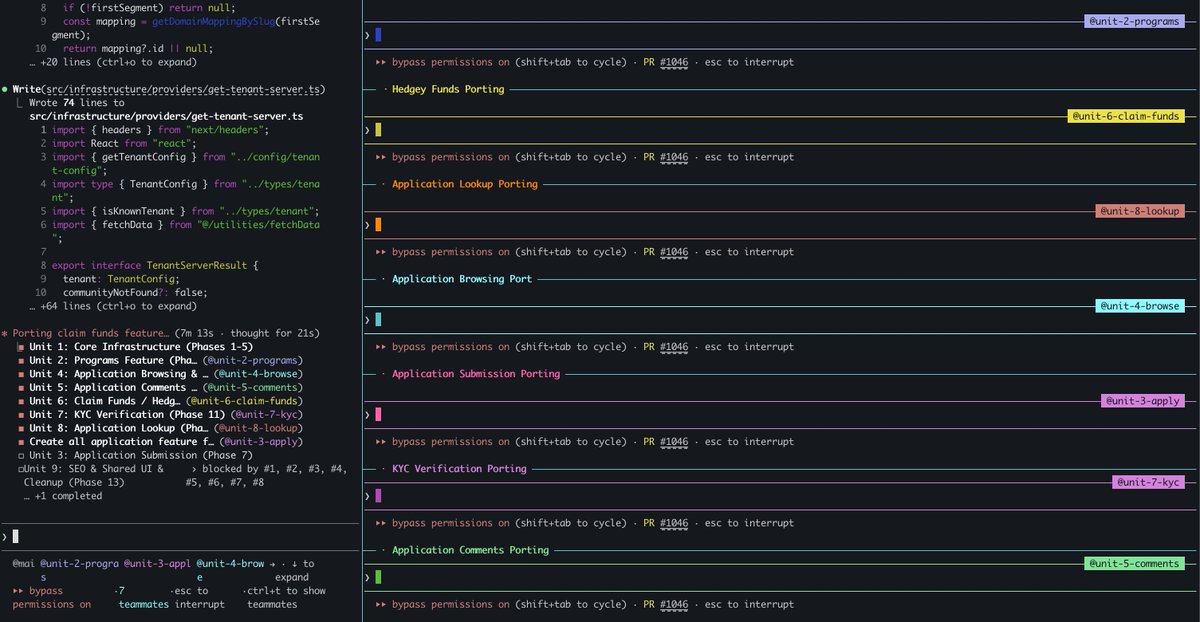The width and height of the screenshot is (1200, 622).
Task: Click the bullet icon before Write get-tenant-server.ts
Action: coord(6,89)
